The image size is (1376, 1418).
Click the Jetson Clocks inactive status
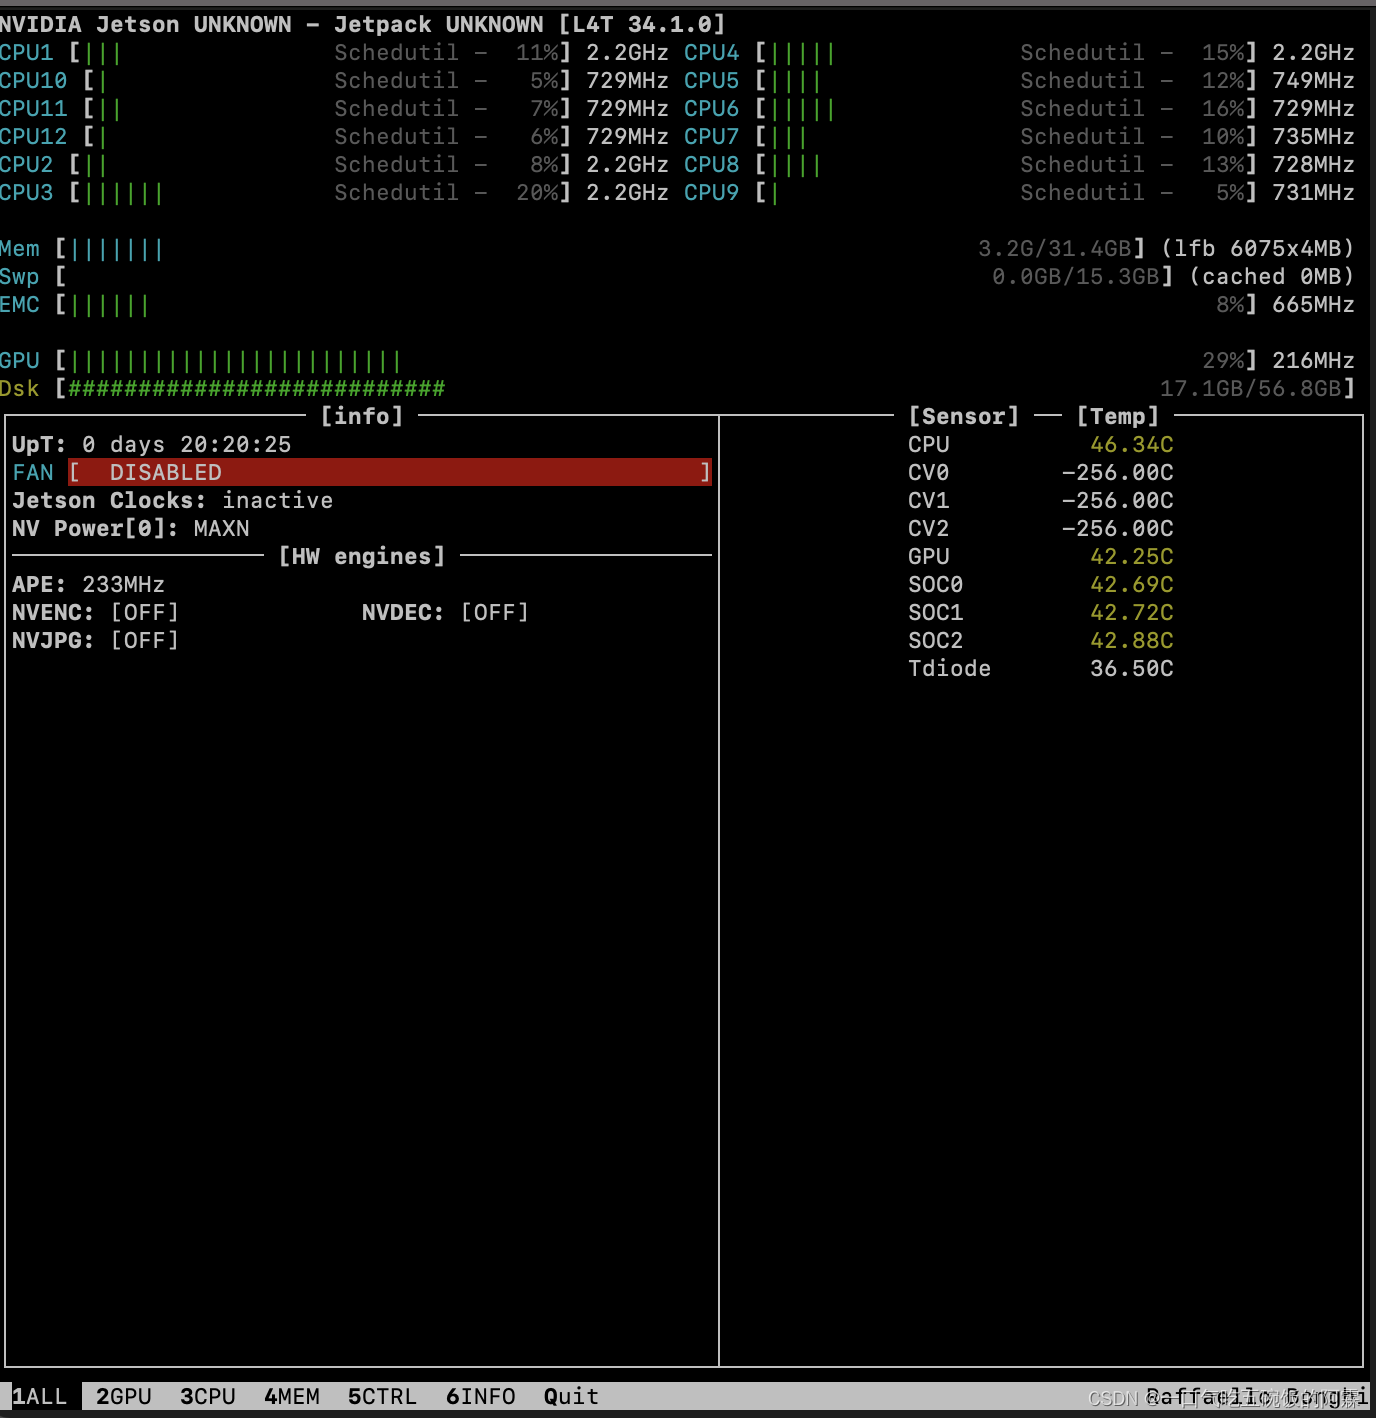(278, 500)
